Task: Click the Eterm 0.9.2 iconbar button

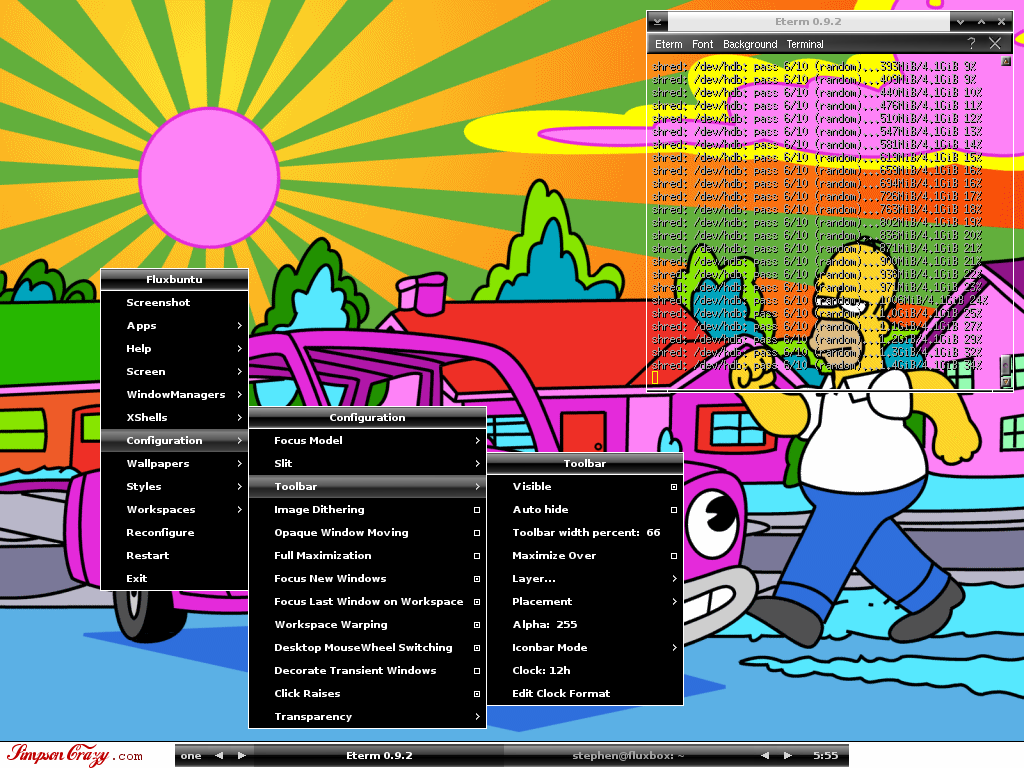Action: click(379, 755)
